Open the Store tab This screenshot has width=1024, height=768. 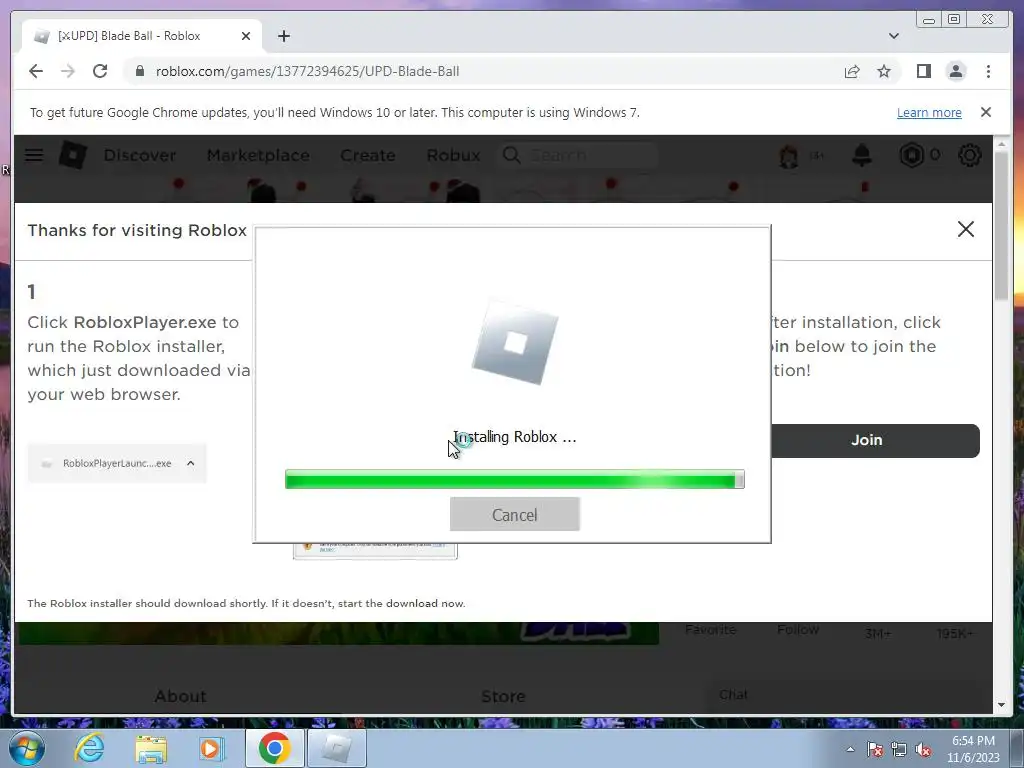[503, 696]
